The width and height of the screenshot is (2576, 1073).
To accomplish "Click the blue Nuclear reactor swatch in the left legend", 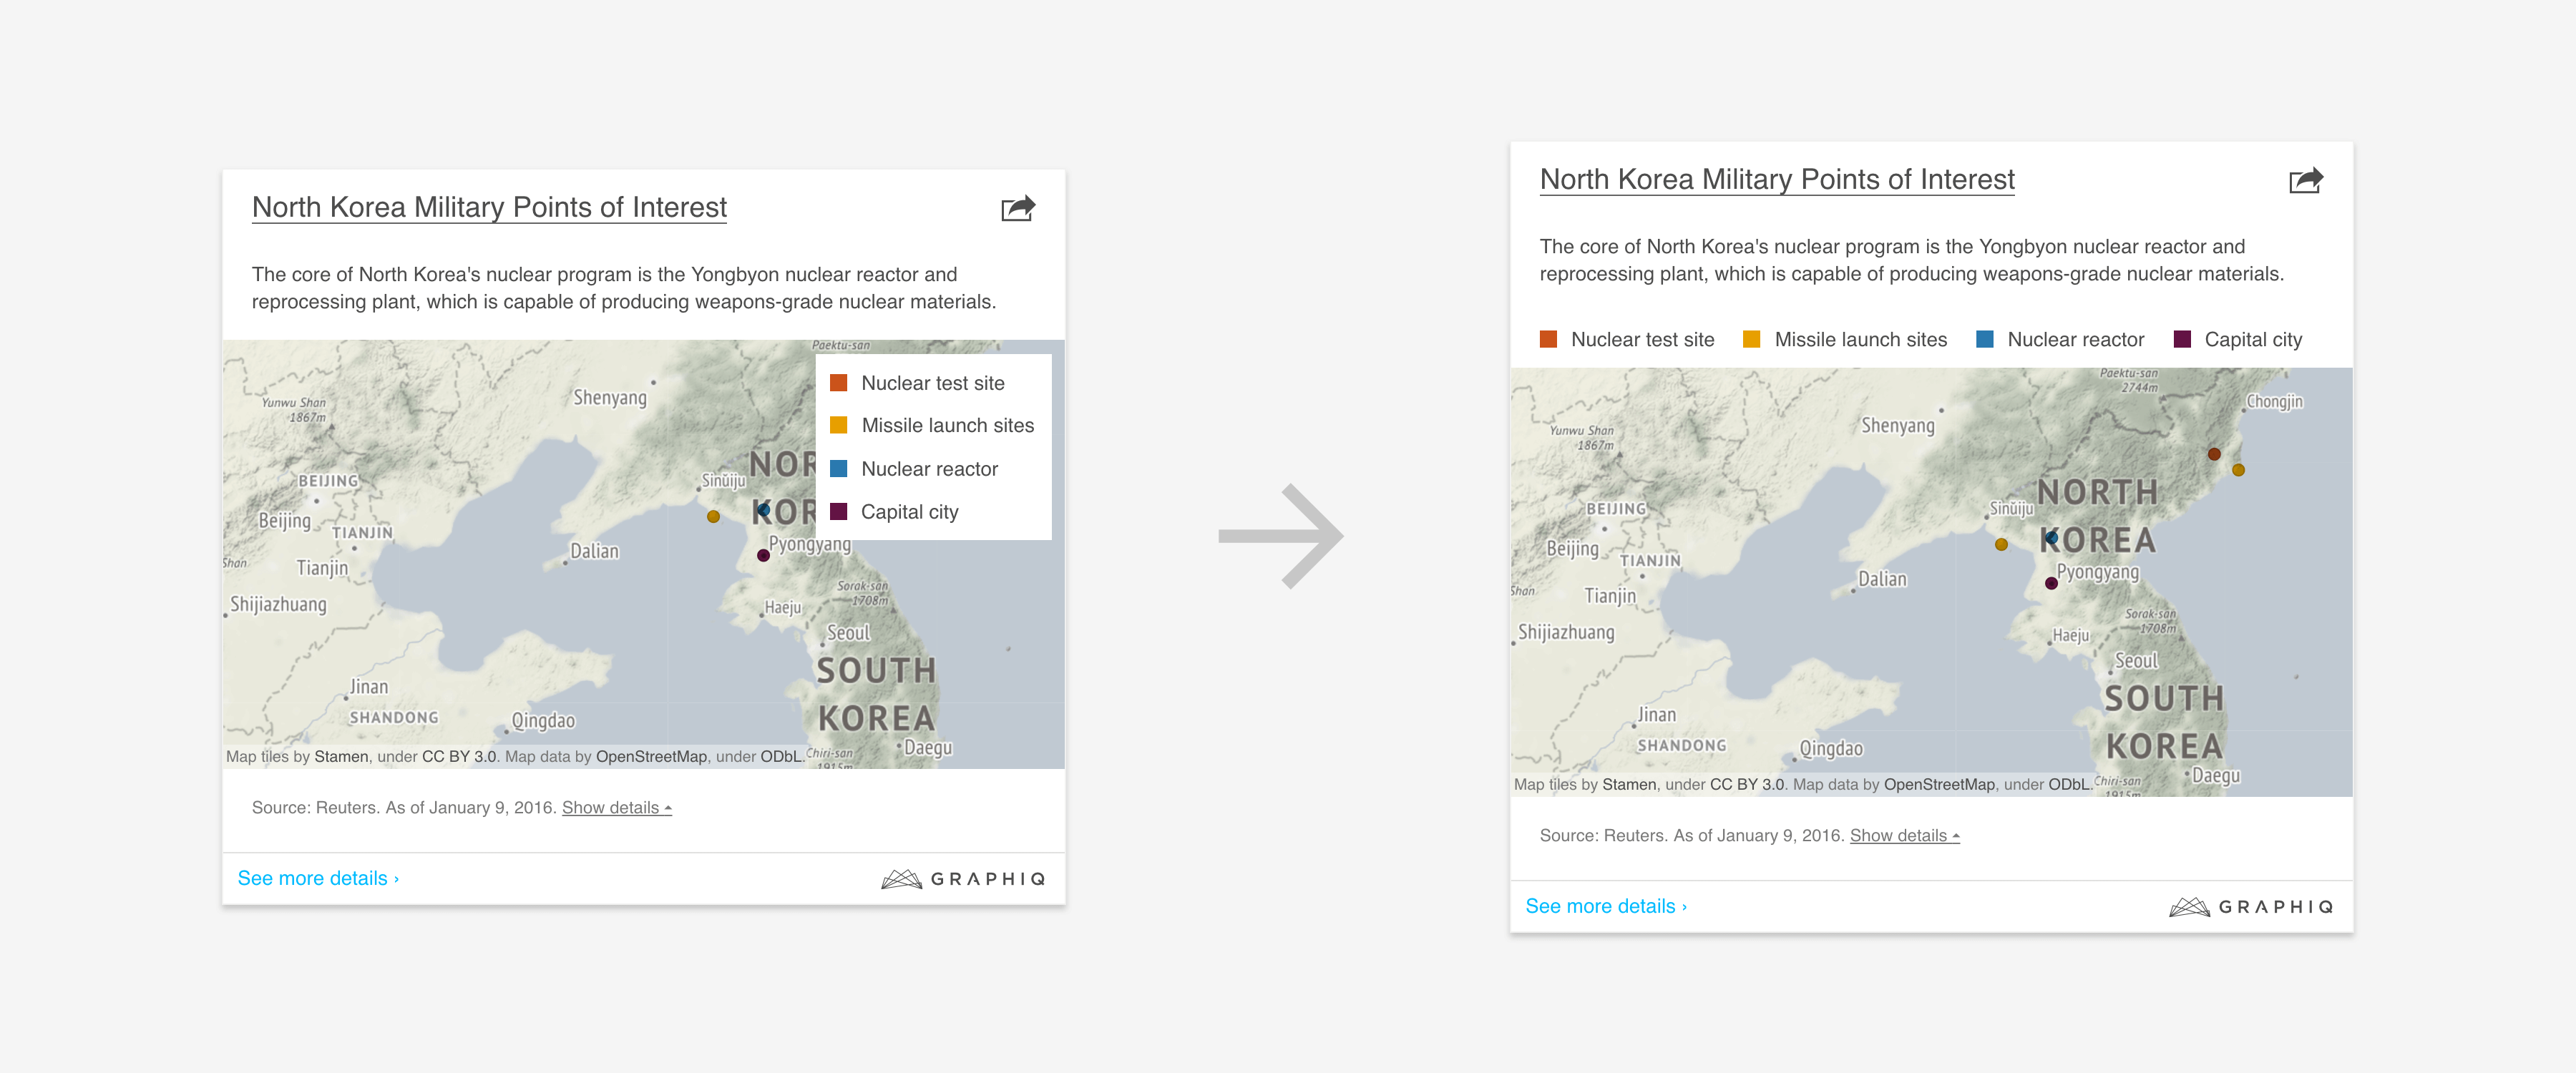I will (839, 469).
